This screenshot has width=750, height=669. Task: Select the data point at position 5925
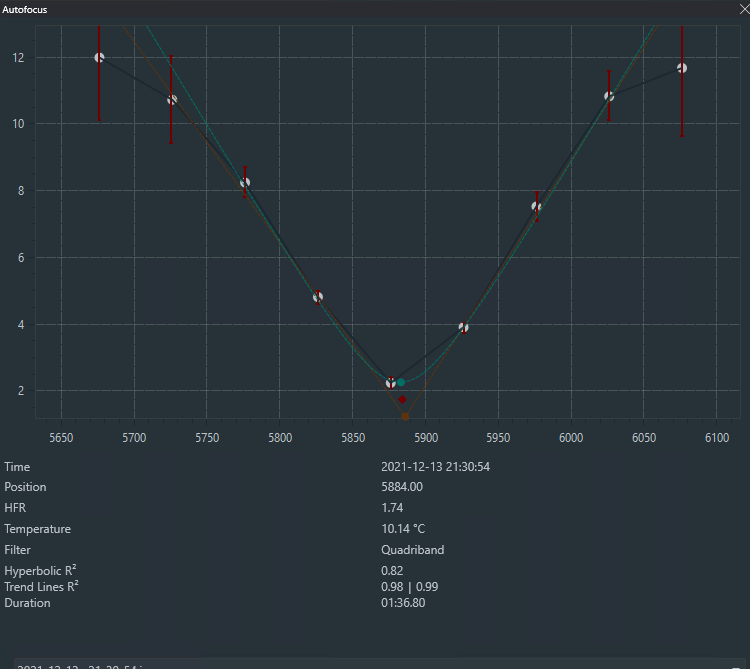tap(463, 327)
